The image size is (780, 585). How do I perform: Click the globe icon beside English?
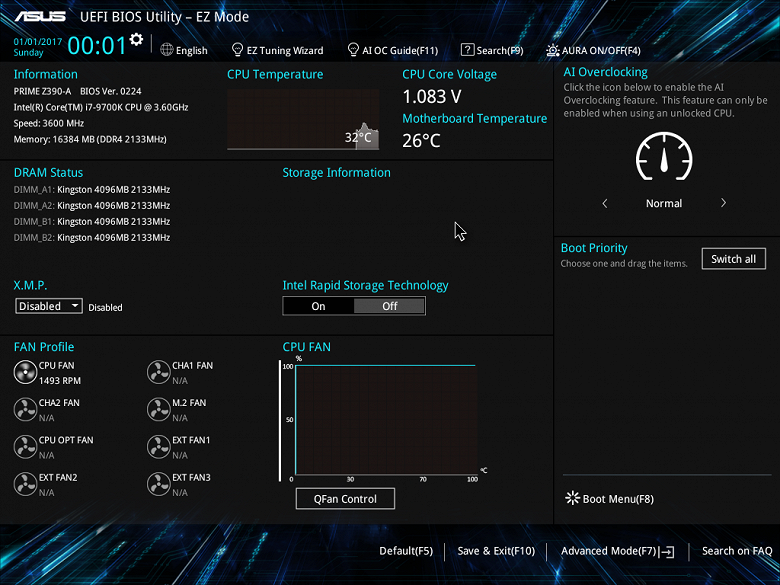pyautogui.click(x=167, y=50)
